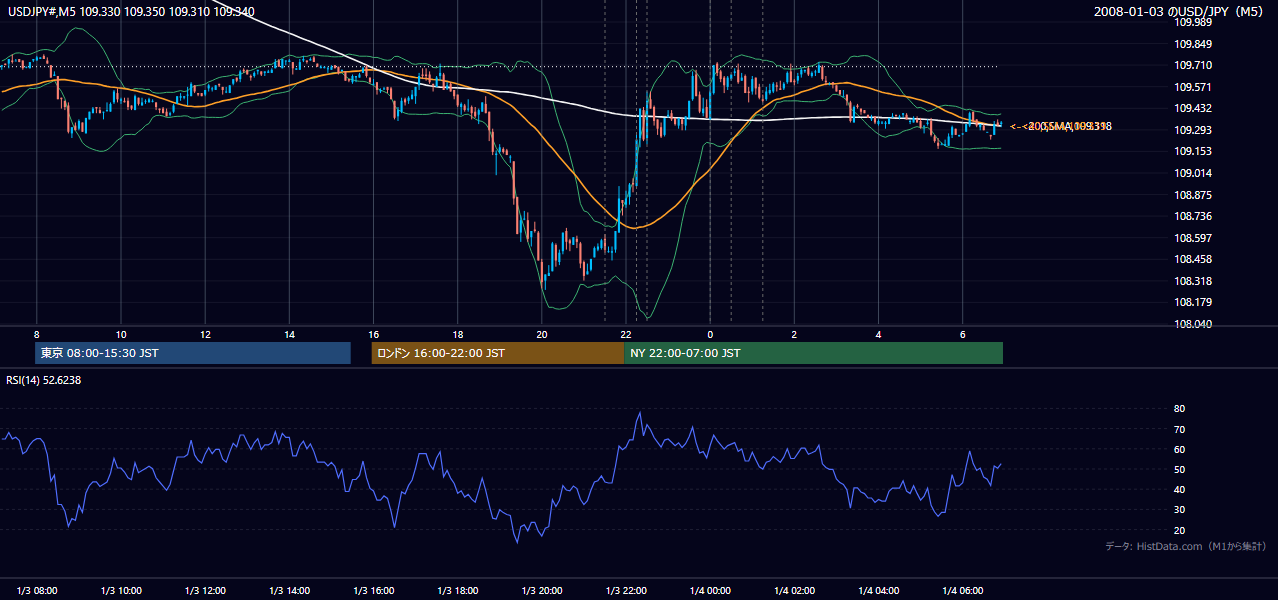
Task: Select the NY 22:00-07:00 JST session bar
Action: coord(813,353)
